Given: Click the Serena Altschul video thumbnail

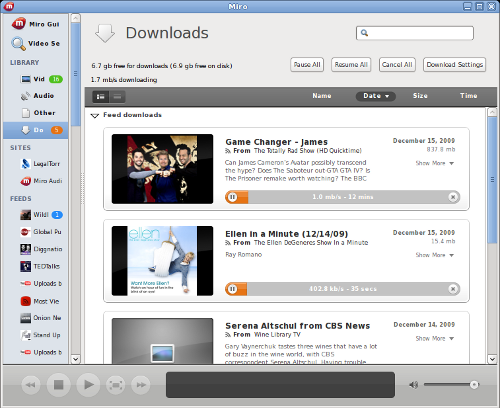Looking at the screenshot, I should (x=162, y=341).
